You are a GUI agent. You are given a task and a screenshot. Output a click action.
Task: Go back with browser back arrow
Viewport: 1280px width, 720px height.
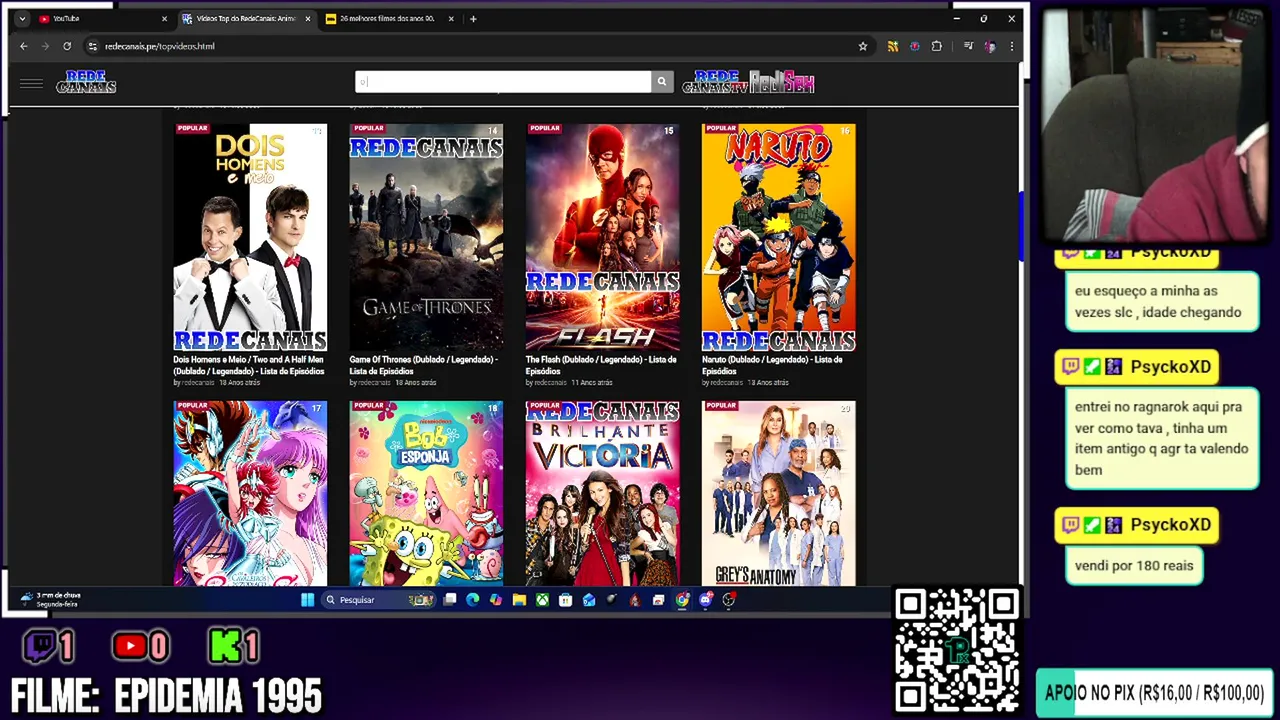tap(24, 46)
